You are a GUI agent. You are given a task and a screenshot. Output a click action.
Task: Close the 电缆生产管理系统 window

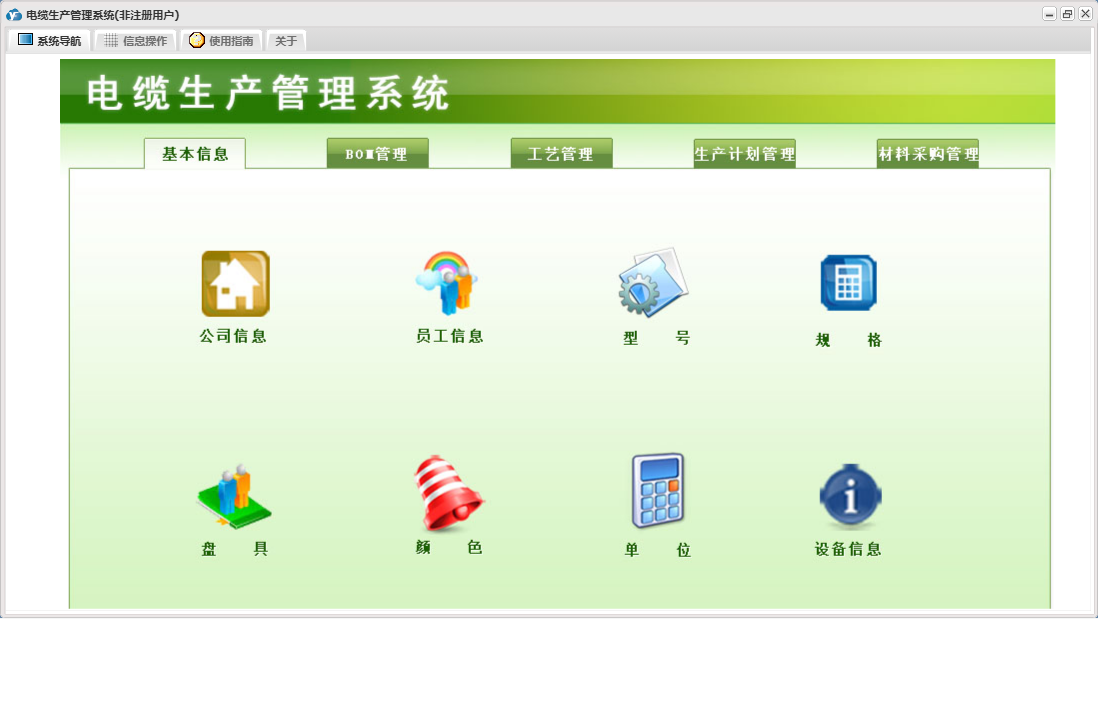[1085, 14]
